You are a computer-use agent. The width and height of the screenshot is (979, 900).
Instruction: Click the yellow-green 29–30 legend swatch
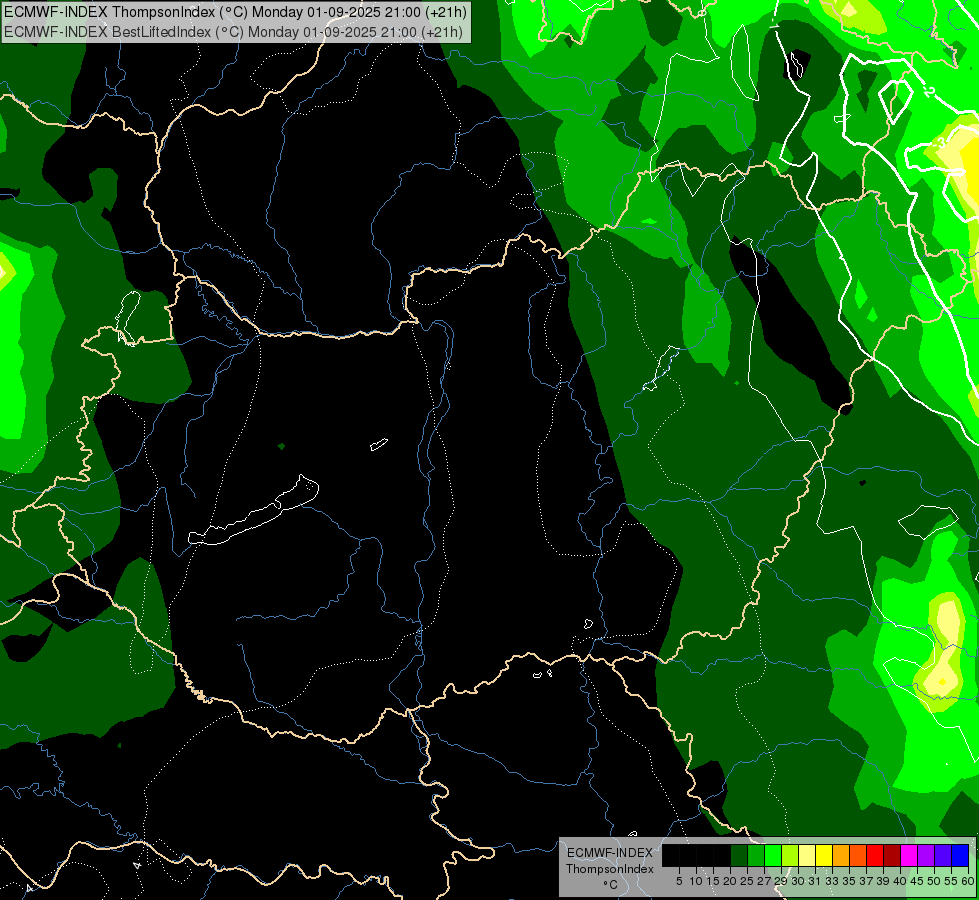point(790,855)
